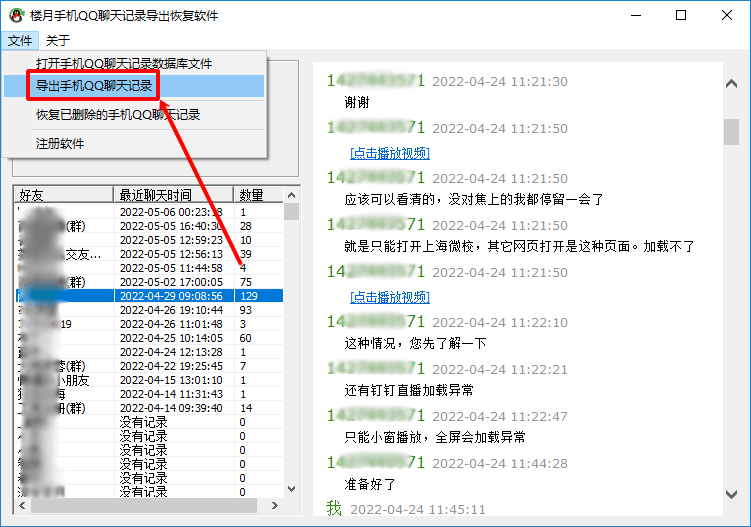Sort by the 数量 column header
Image resolution: width=751 pixels, height=527 pixels.
258,195
